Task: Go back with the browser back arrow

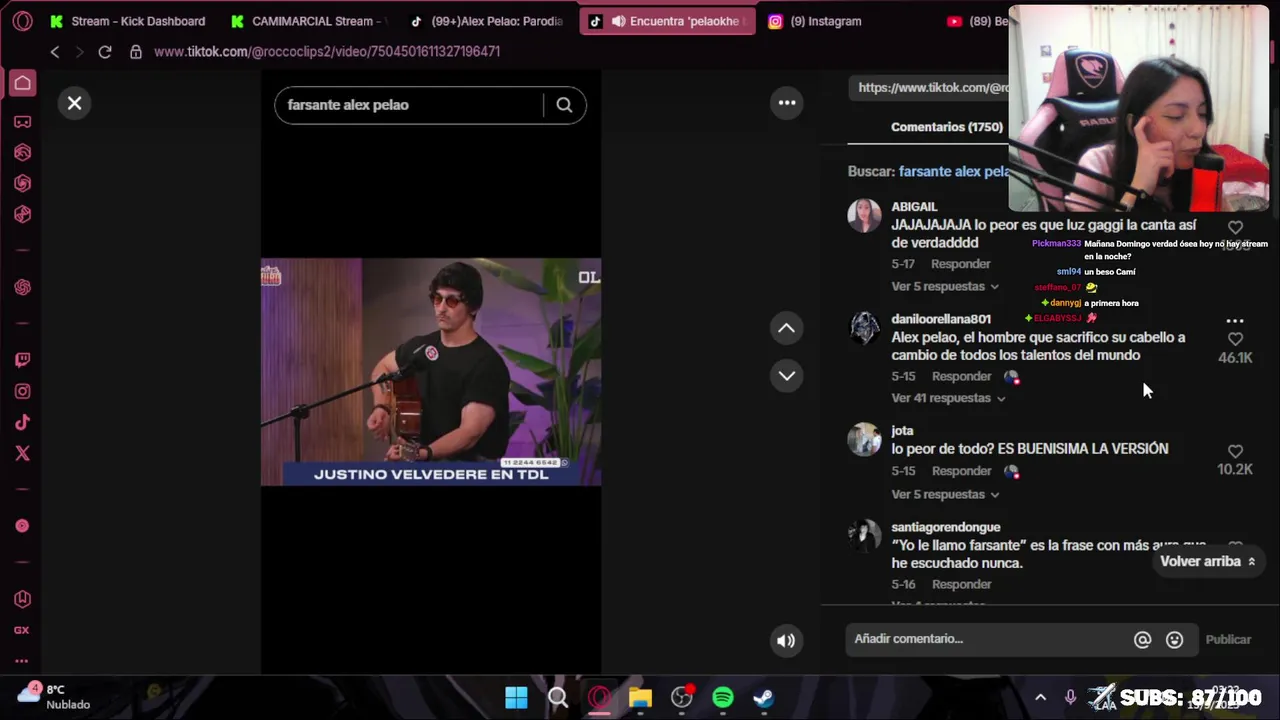Action: tap(55, 52)
